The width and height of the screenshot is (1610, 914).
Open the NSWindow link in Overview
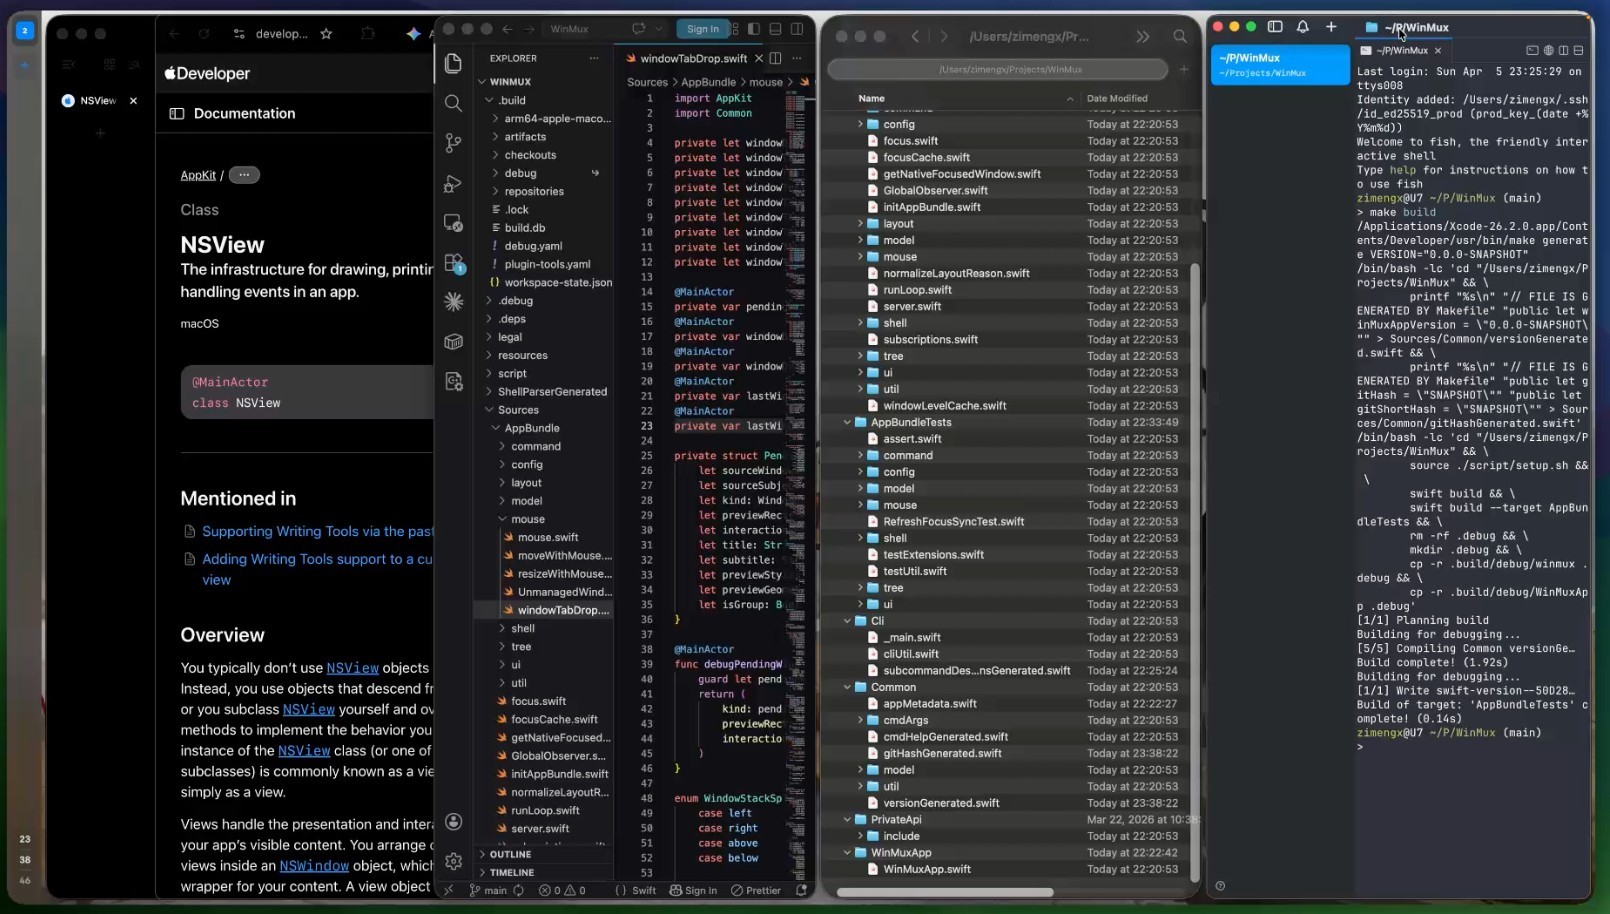(x=314, y=866)
